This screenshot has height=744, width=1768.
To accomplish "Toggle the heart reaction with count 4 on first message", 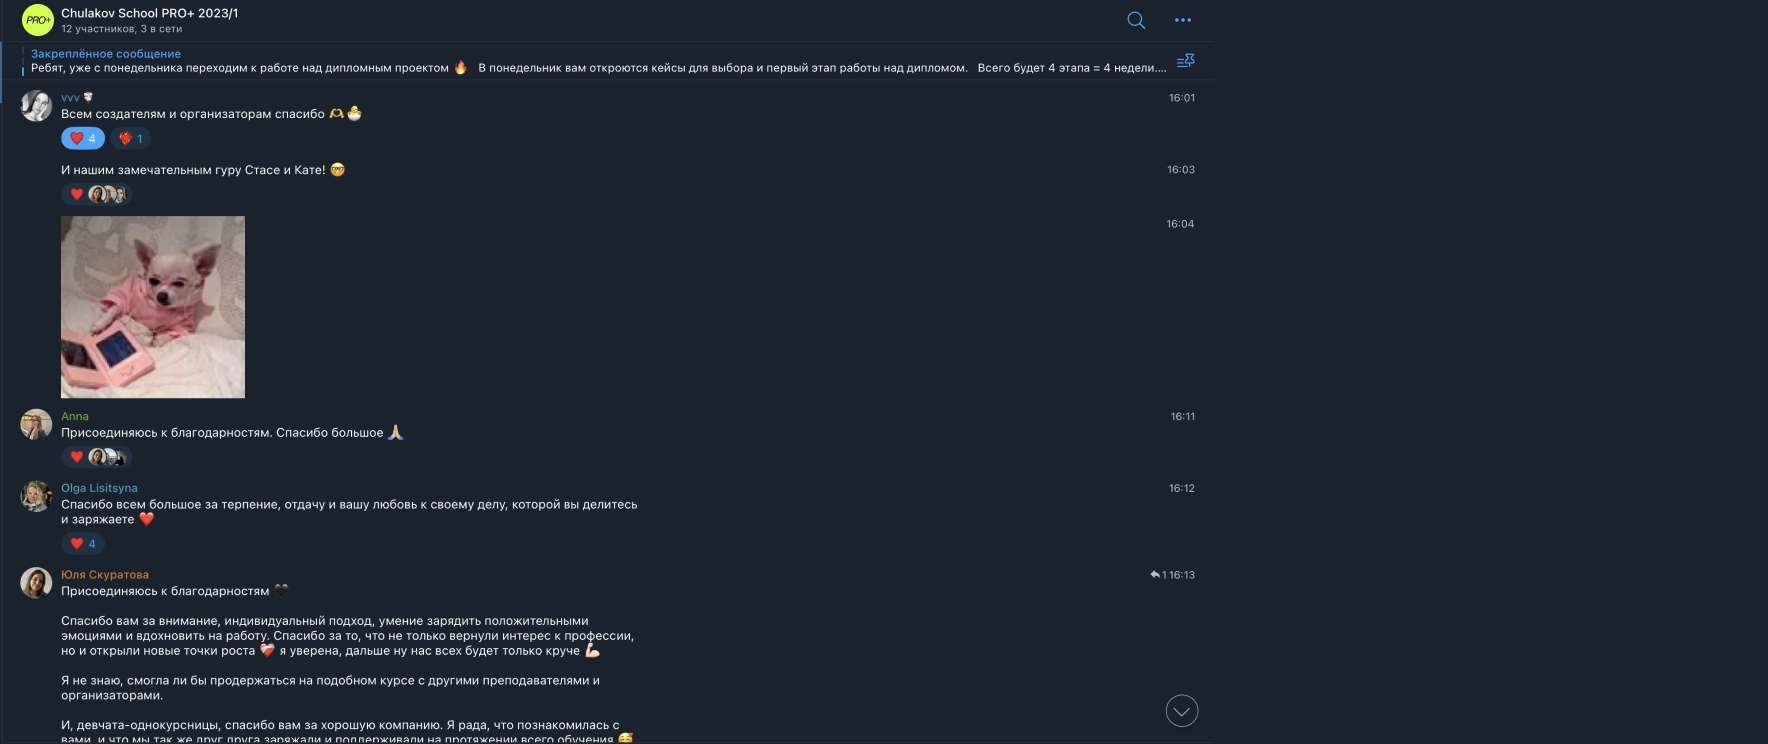I will pyautogui.click(x=83, y=138).
